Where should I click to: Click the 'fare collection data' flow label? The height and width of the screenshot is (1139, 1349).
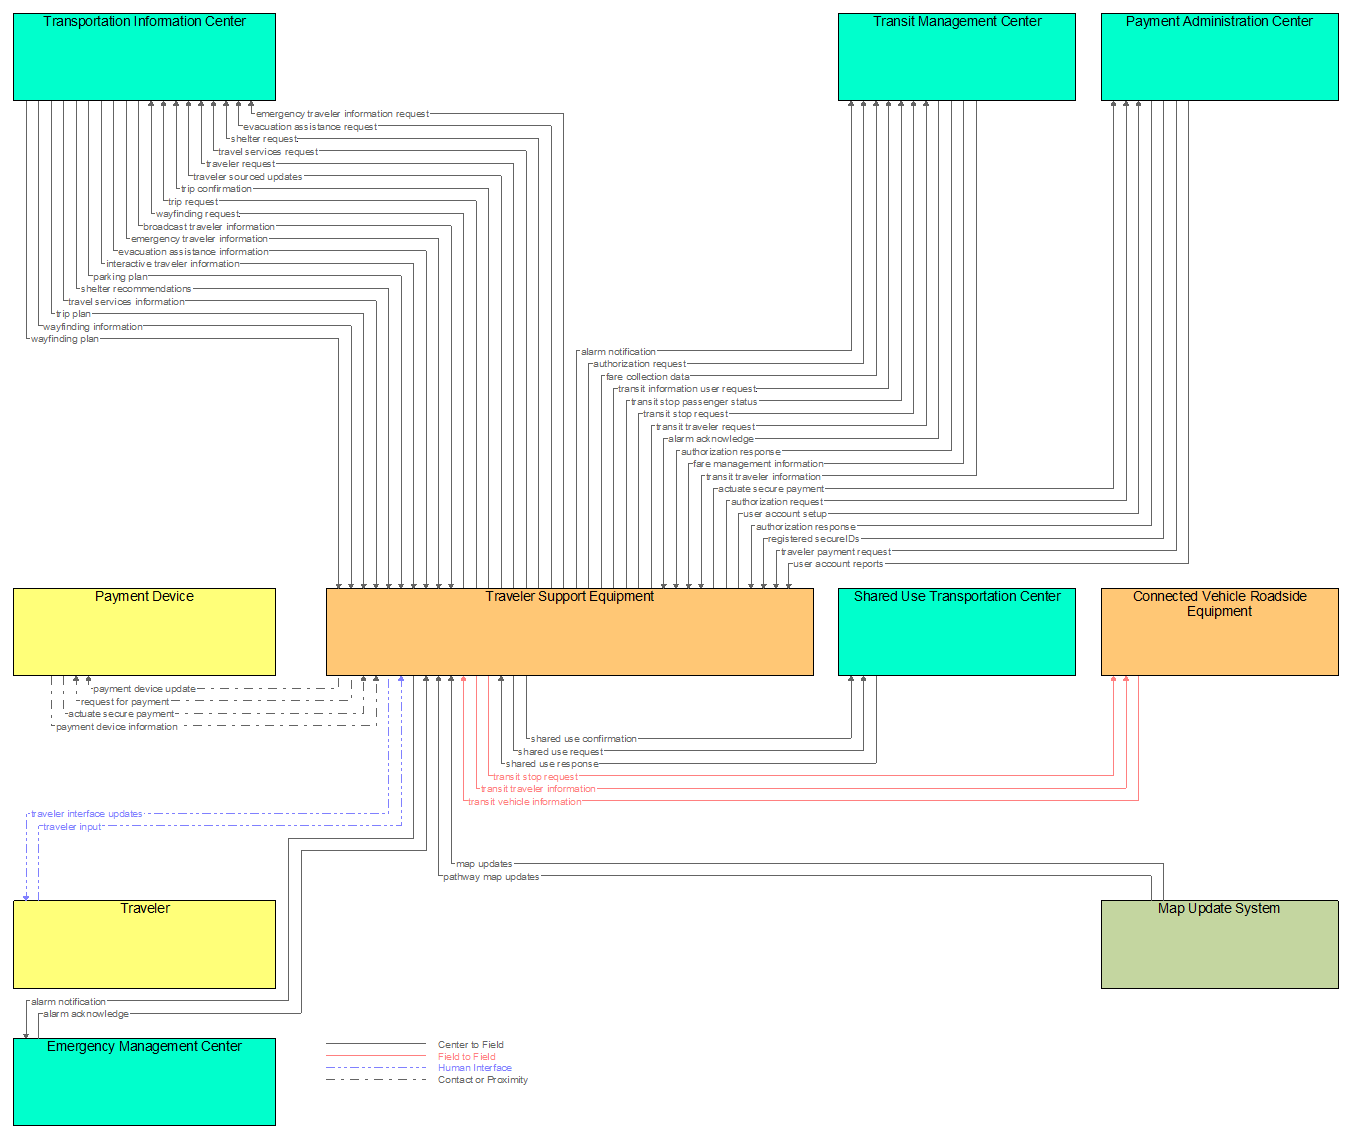647,377
